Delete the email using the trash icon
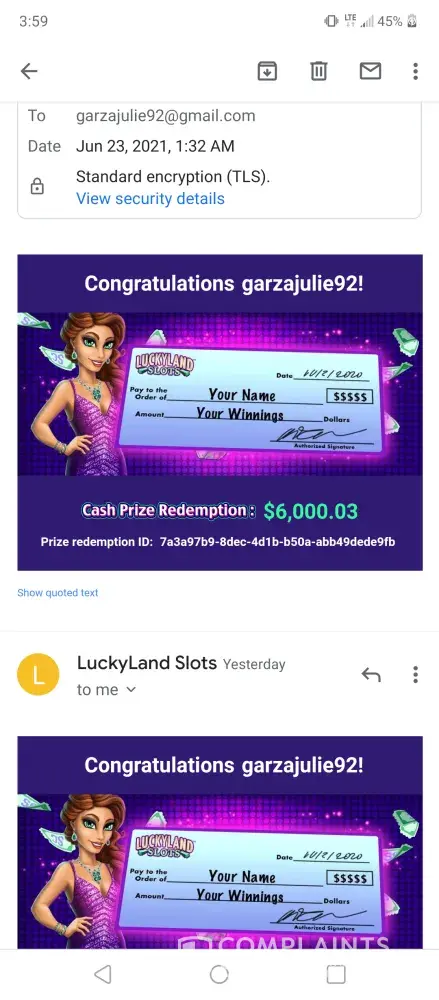This screenshot has height=1000, width=439. [318, 71]
